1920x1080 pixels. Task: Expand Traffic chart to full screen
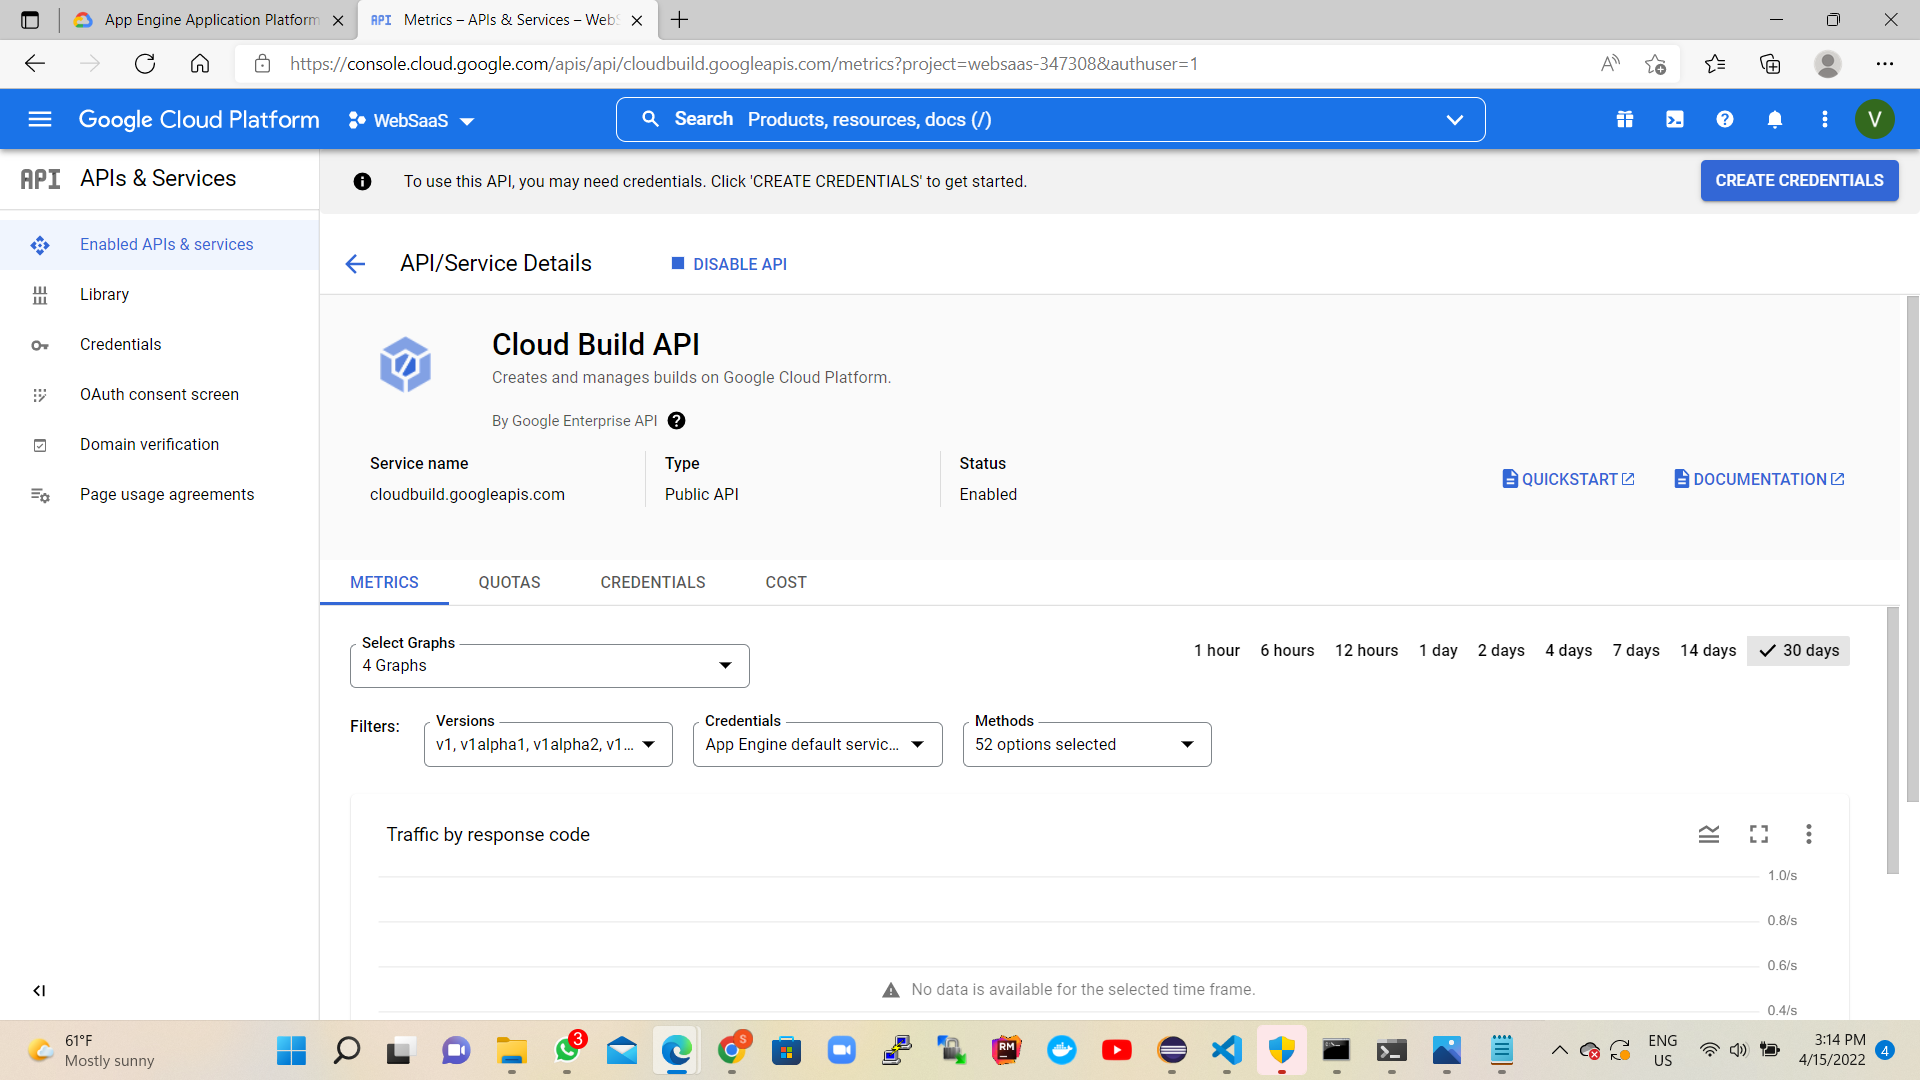pos(1759,834)
